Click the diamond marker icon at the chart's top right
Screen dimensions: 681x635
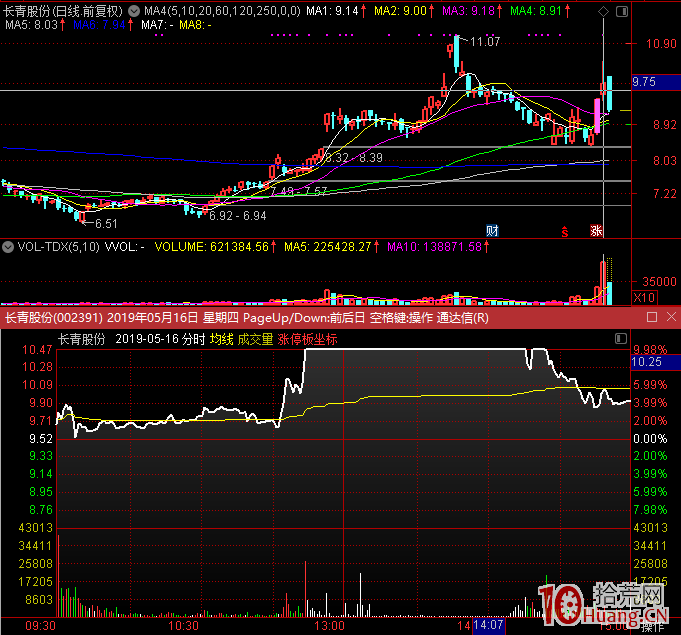[x=603, y=12]
